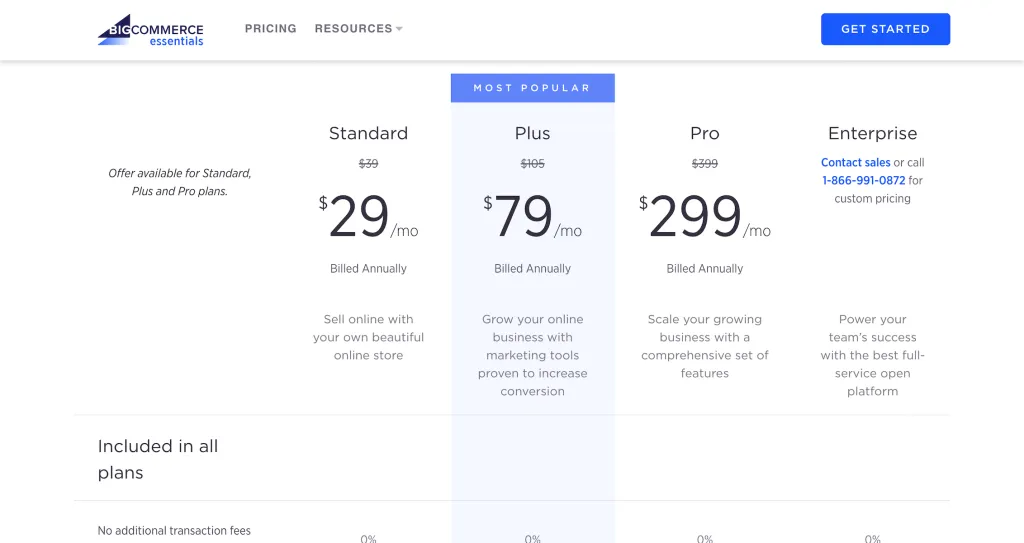The width and height of the screenshot is (1024, 543).
Task: Click the $79 per month price
Action: (532, 217)
